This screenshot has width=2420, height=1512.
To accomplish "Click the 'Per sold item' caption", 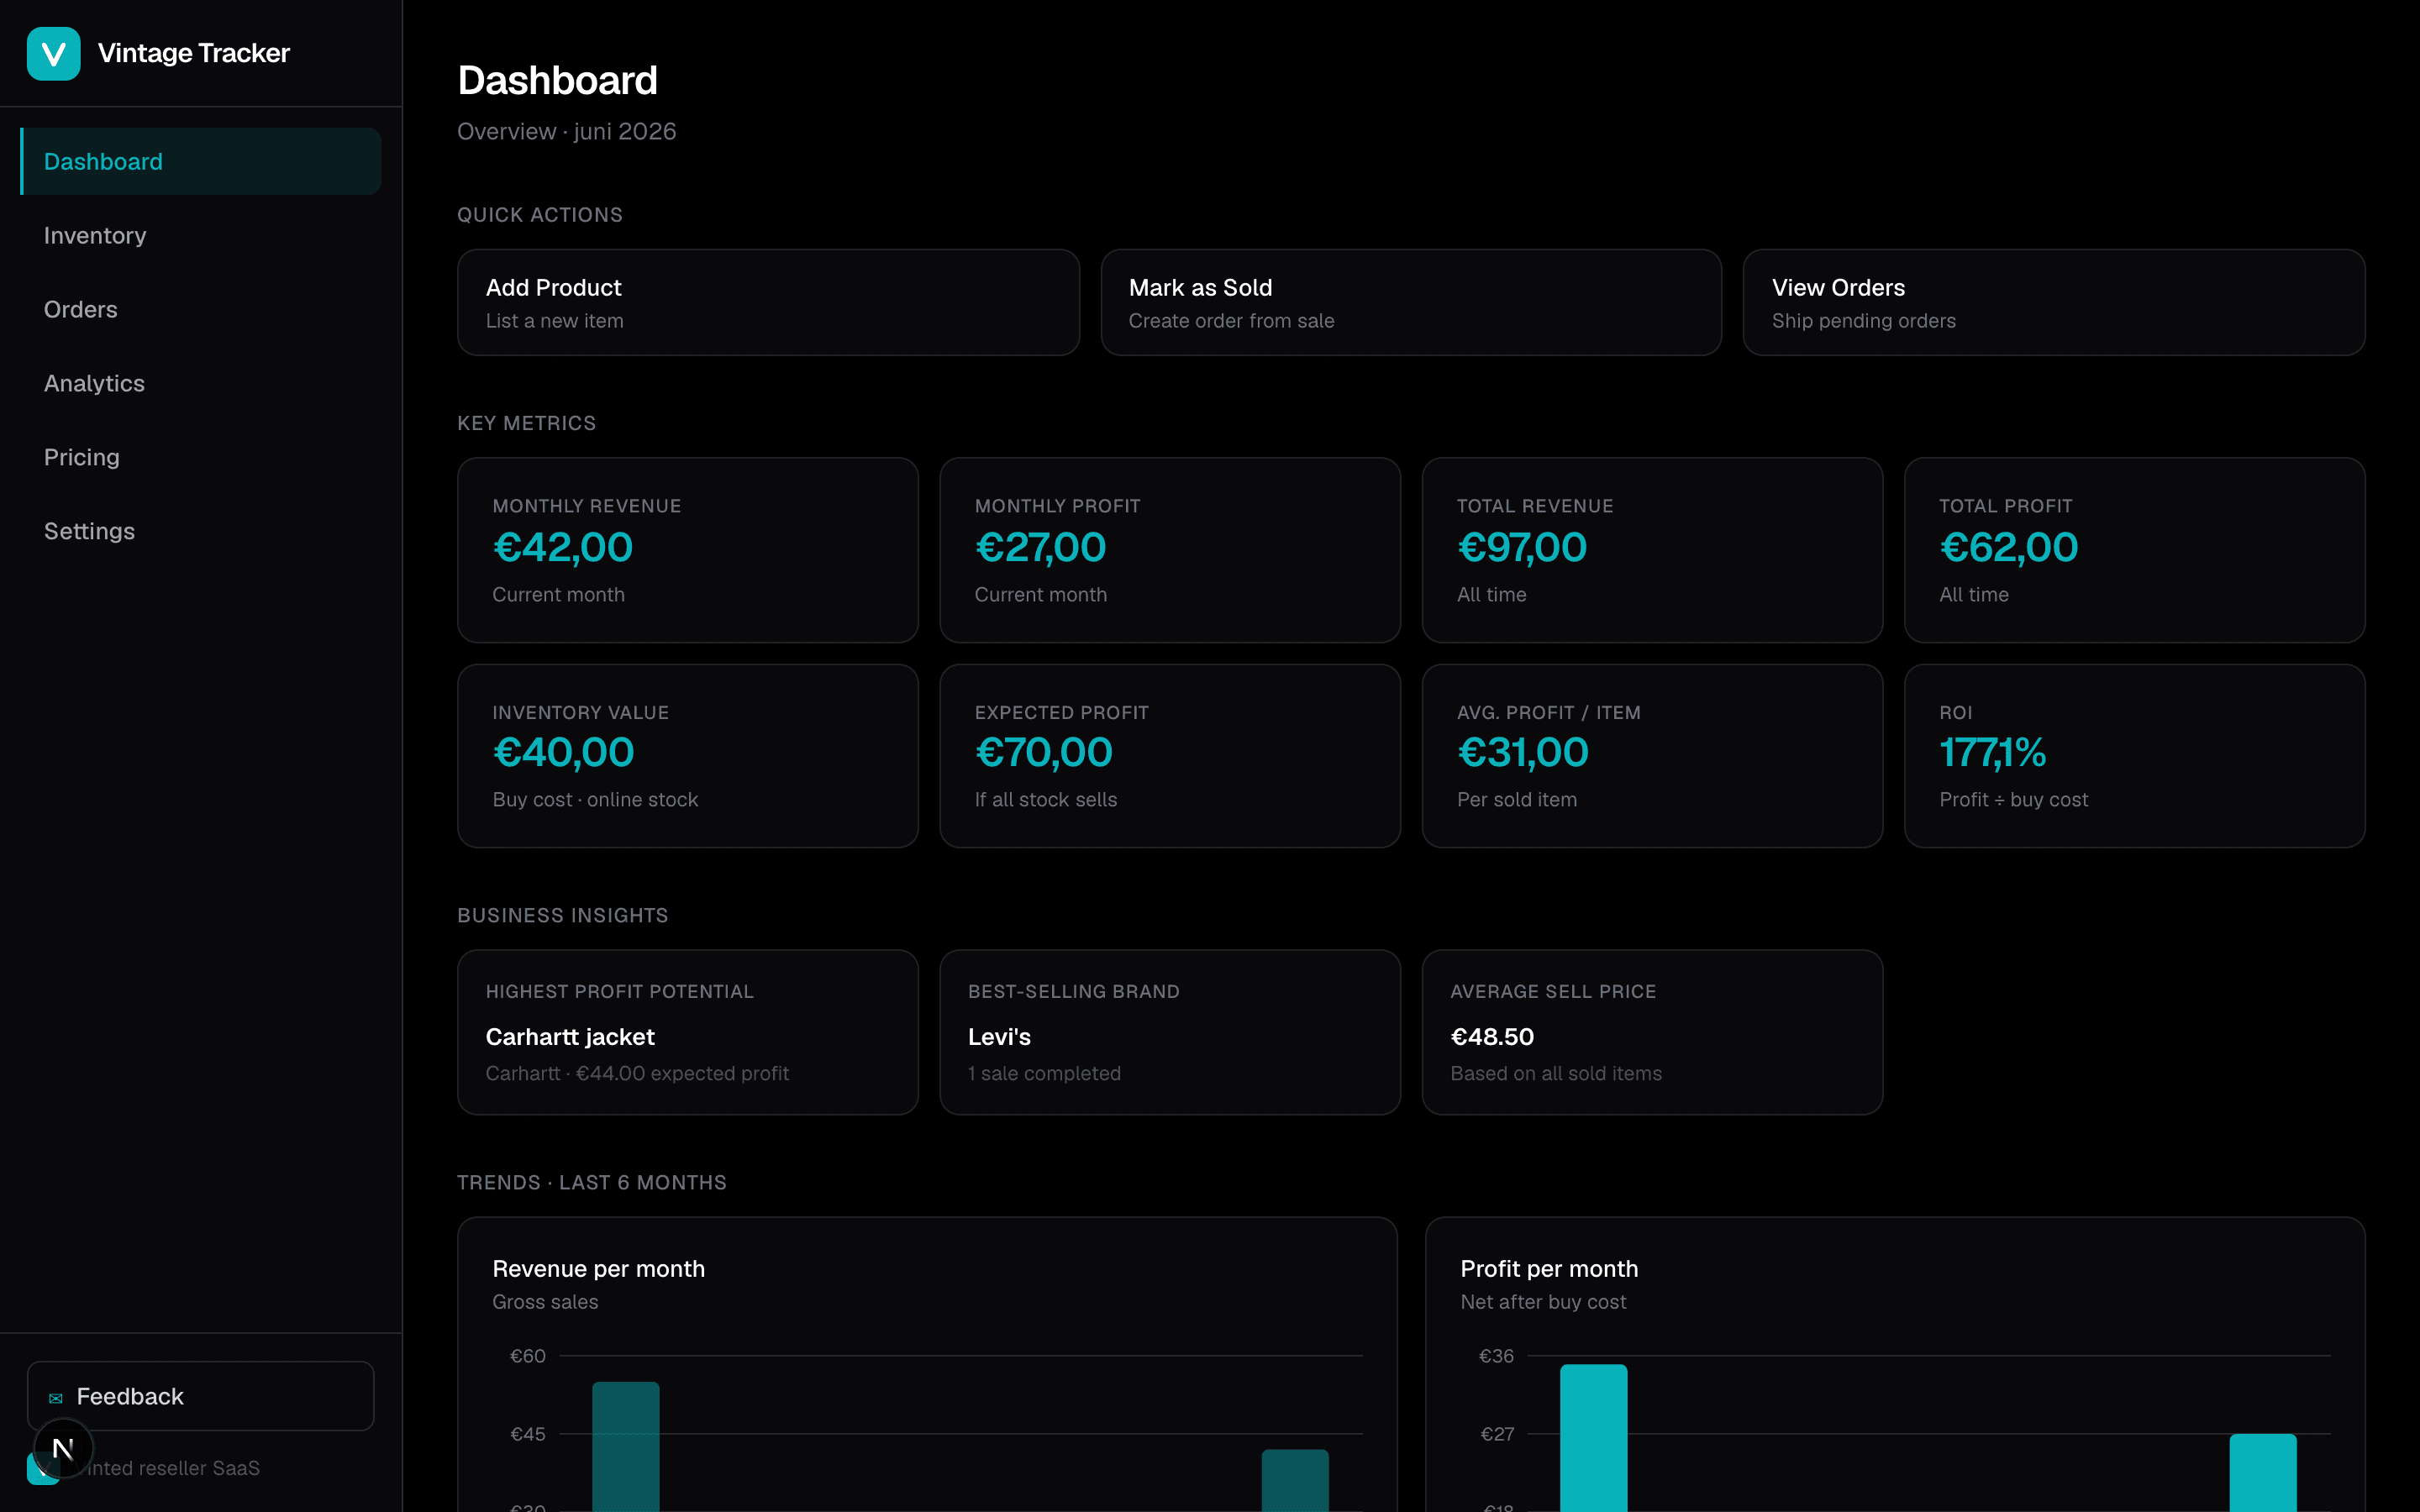I will pyautogui.click(x=1516, y=800).
